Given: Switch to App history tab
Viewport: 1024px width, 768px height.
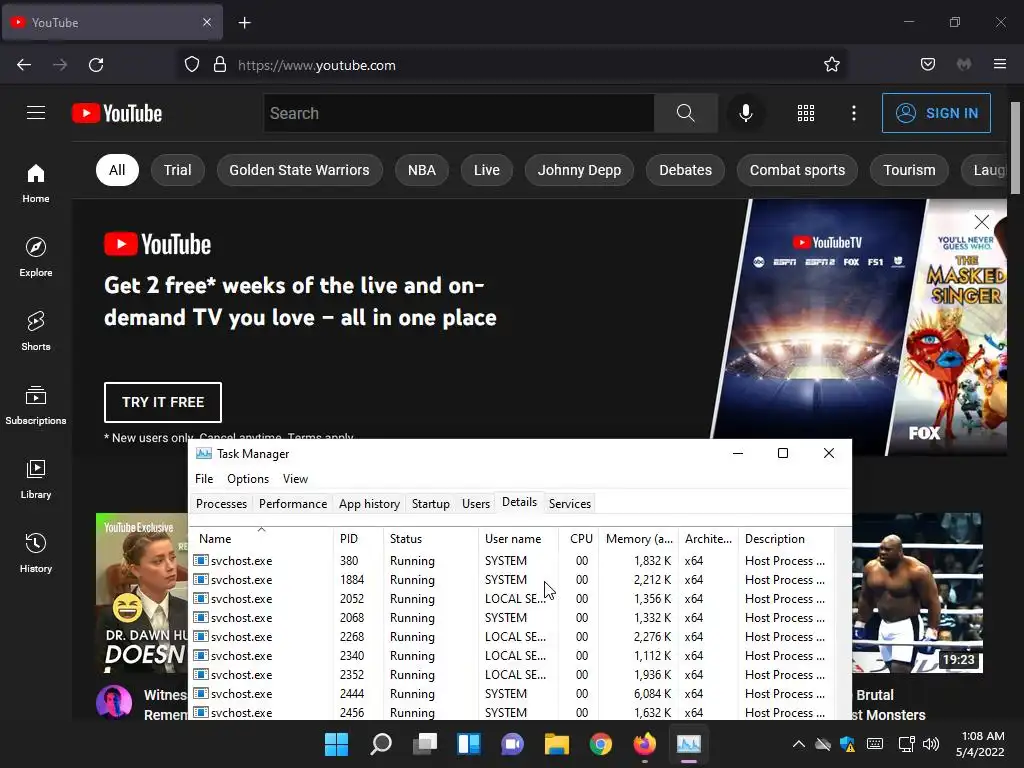Looking at the screenshot, I should click(369, 504).
